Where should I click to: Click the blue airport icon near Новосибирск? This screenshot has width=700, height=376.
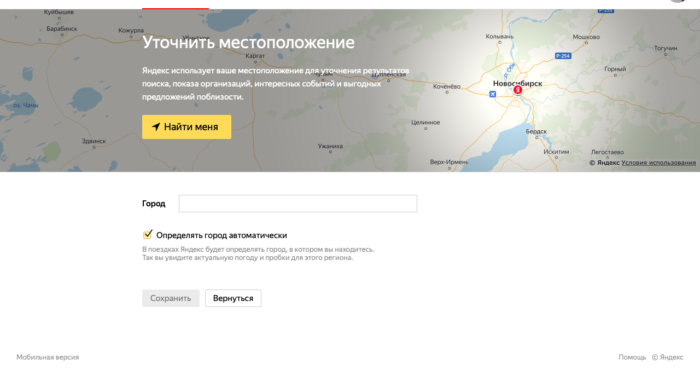[492, 94]
